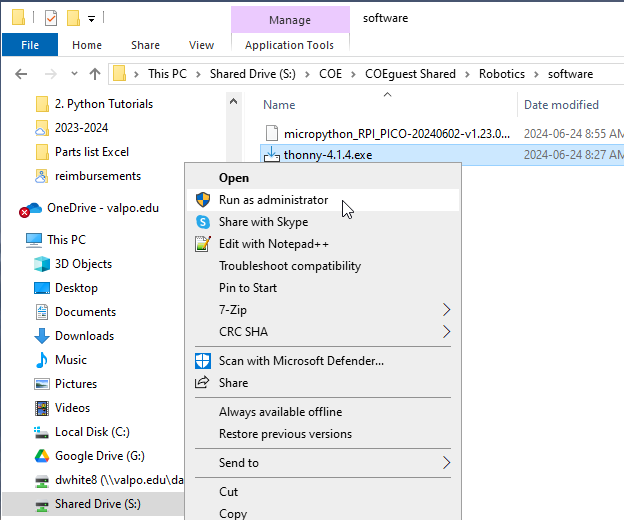Expand breadcrumb chevron after This PC
624x520 pixels.
point(198,74)
